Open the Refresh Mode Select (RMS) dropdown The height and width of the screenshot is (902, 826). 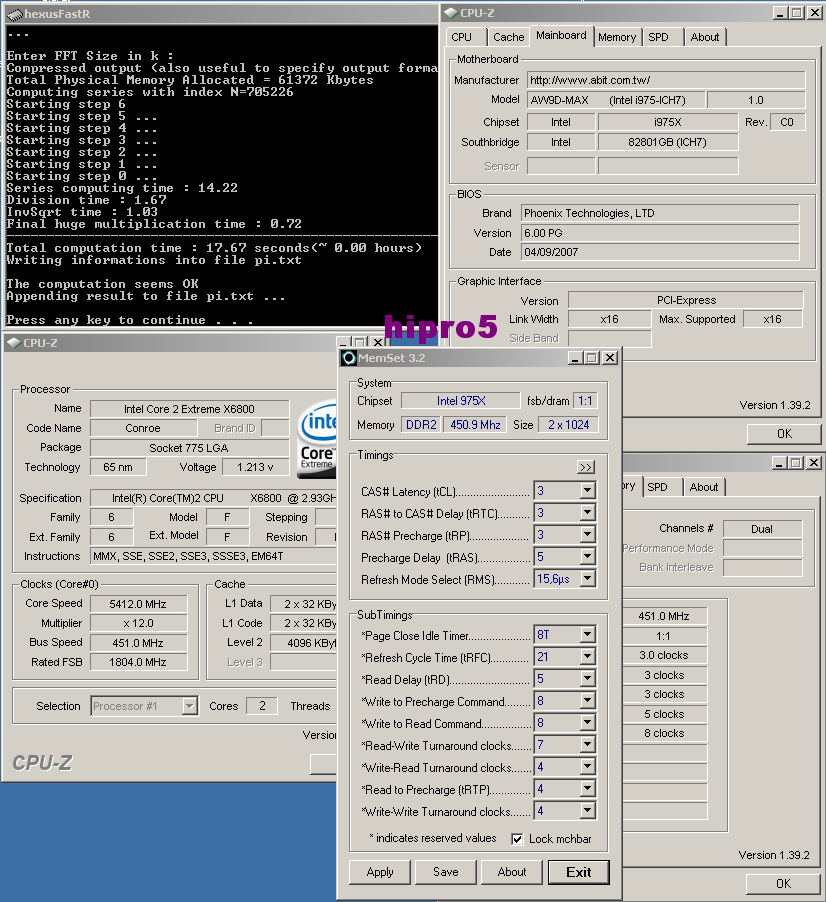click(587, 578)
